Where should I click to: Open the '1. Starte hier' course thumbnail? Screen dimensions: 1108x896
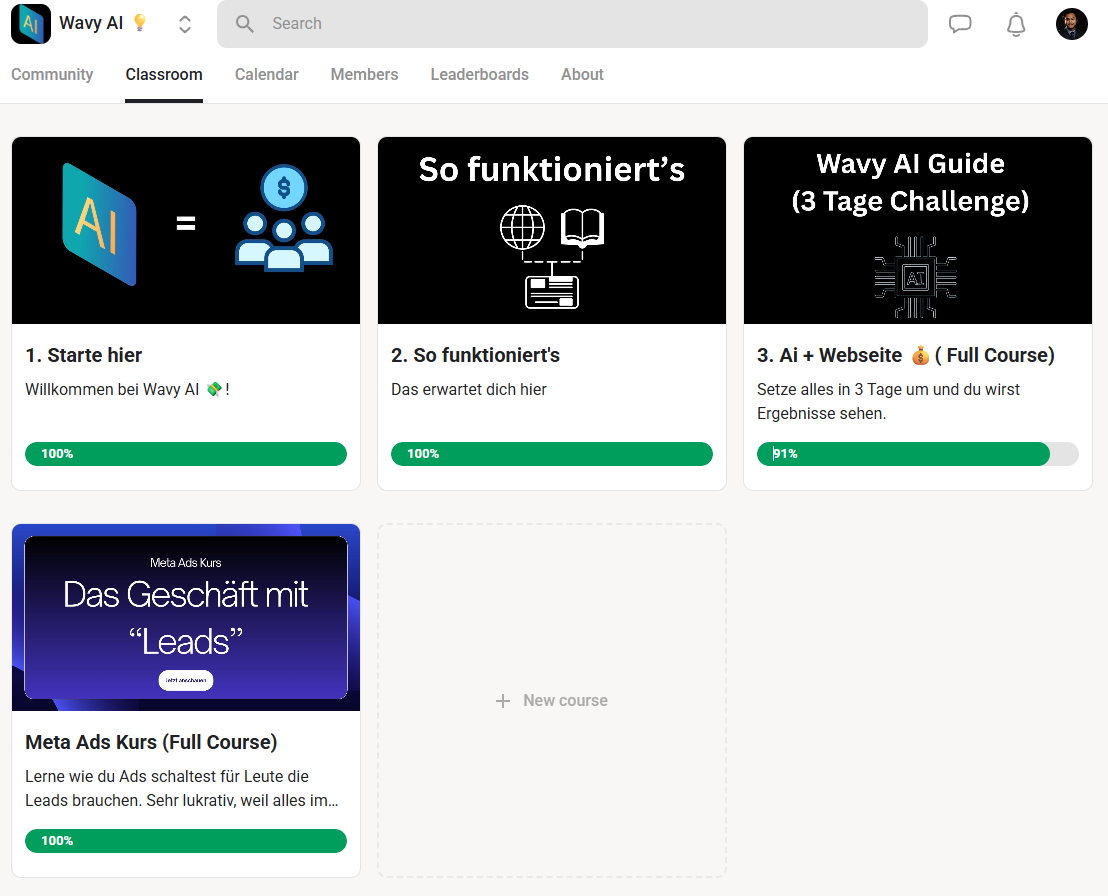click(x=186, y=230)
